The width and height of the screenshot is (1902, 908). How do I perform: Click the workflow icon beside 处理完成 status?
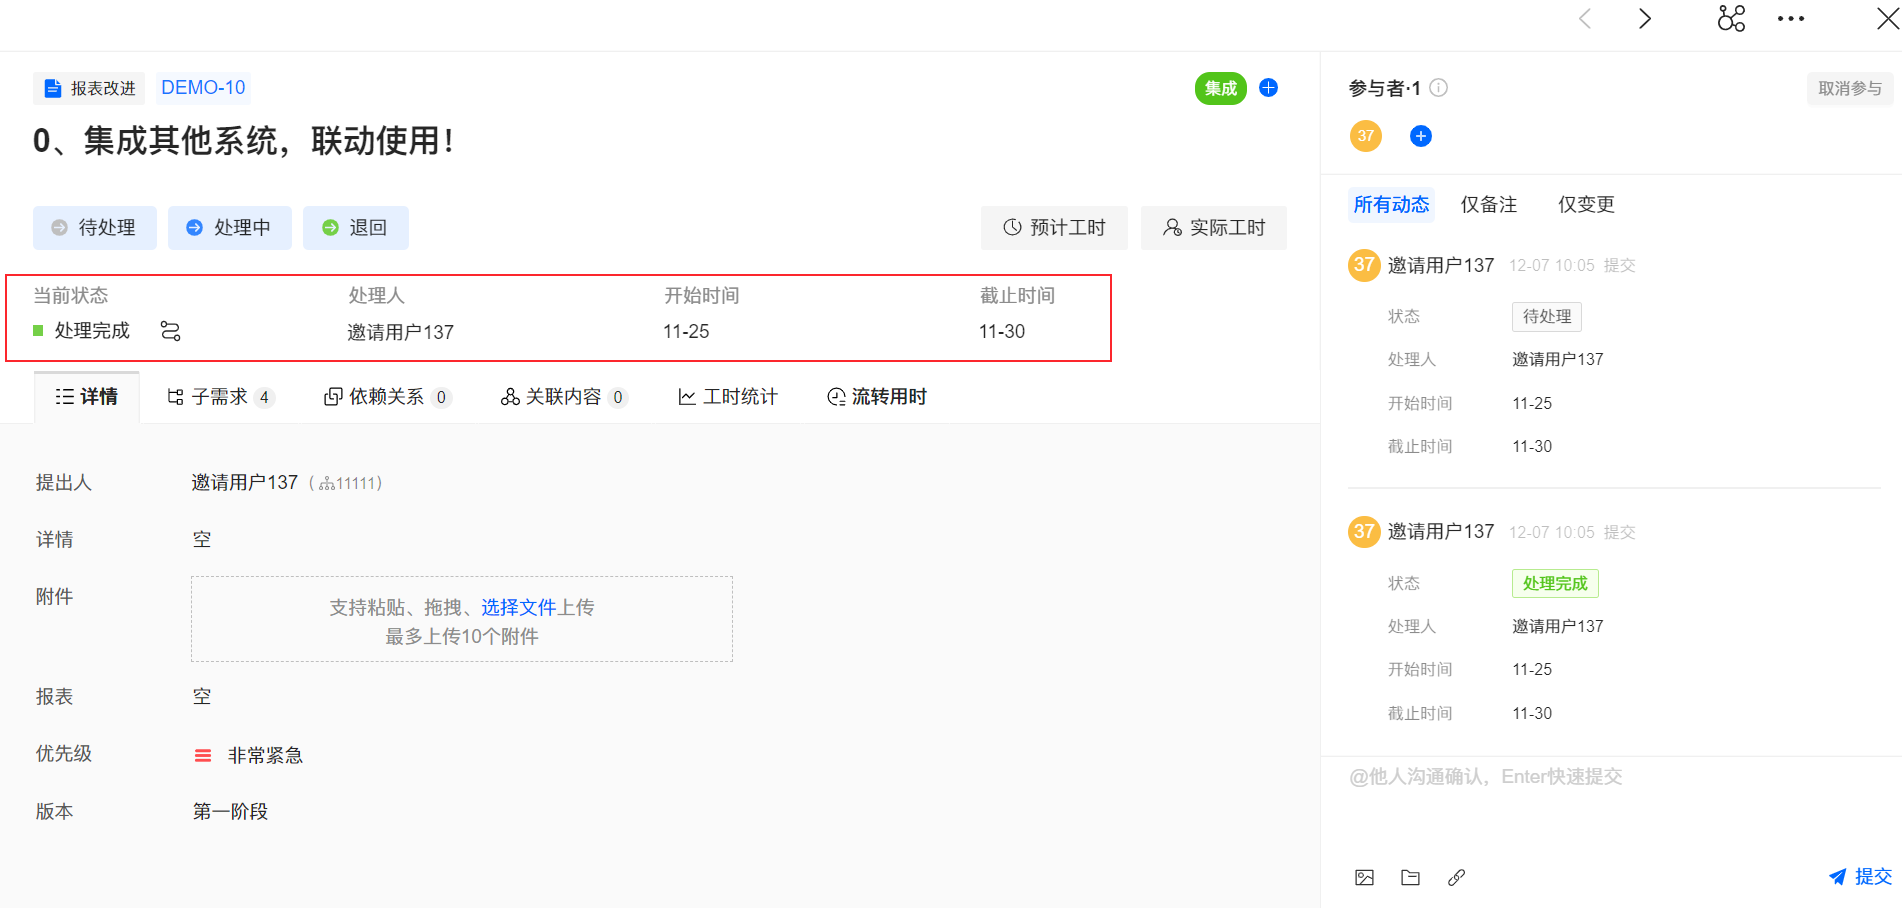coord(171,331)
